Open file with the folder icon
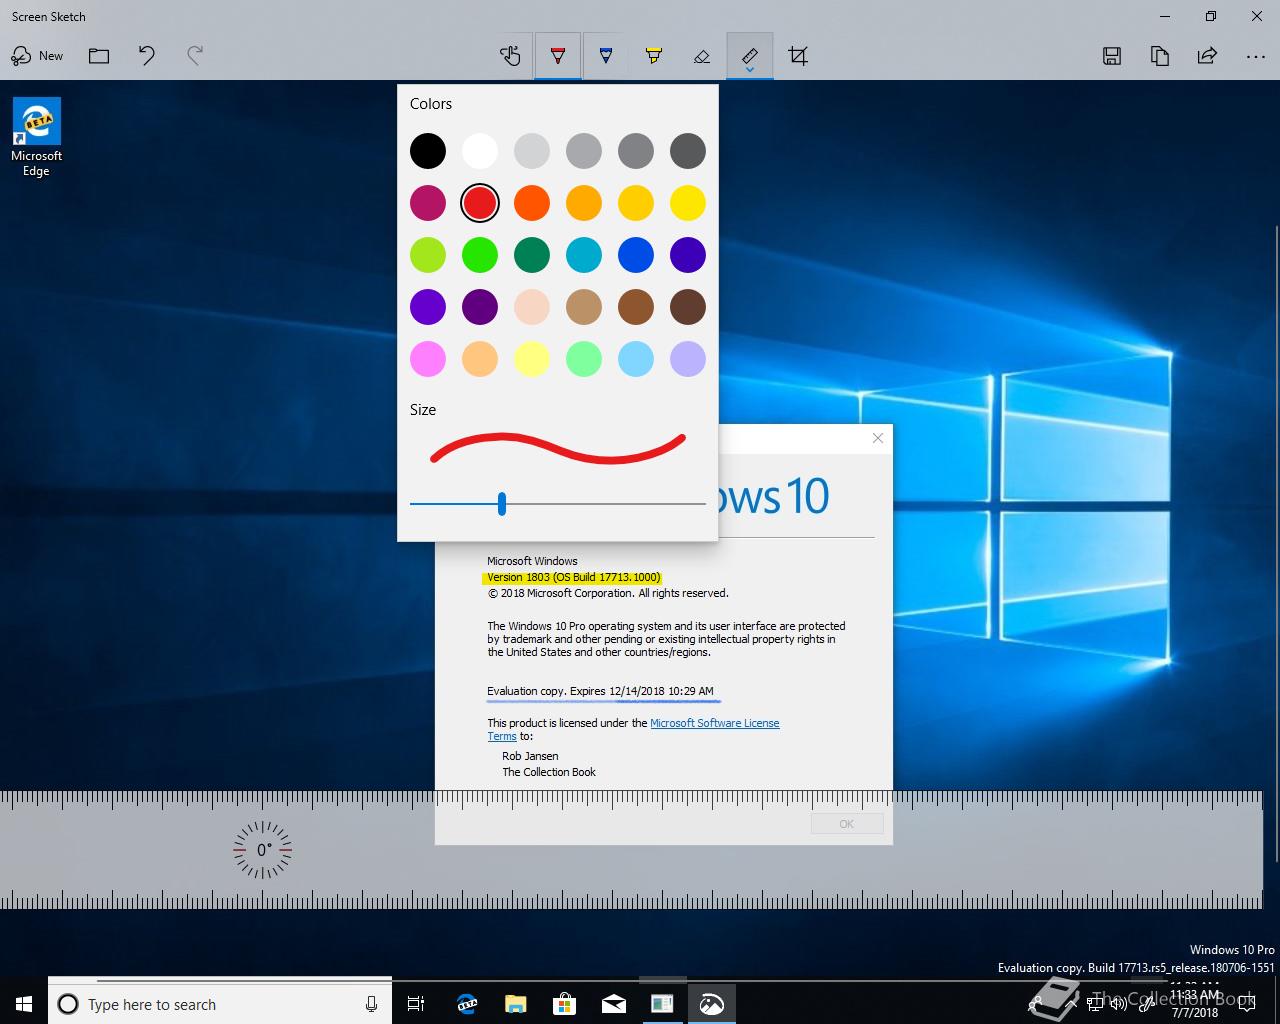1280x1024 pixels. (99, 56)
